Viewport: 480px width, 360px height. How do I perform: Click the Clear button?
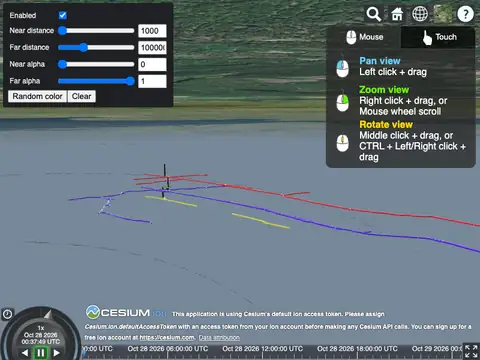click(x=82, y=96)
